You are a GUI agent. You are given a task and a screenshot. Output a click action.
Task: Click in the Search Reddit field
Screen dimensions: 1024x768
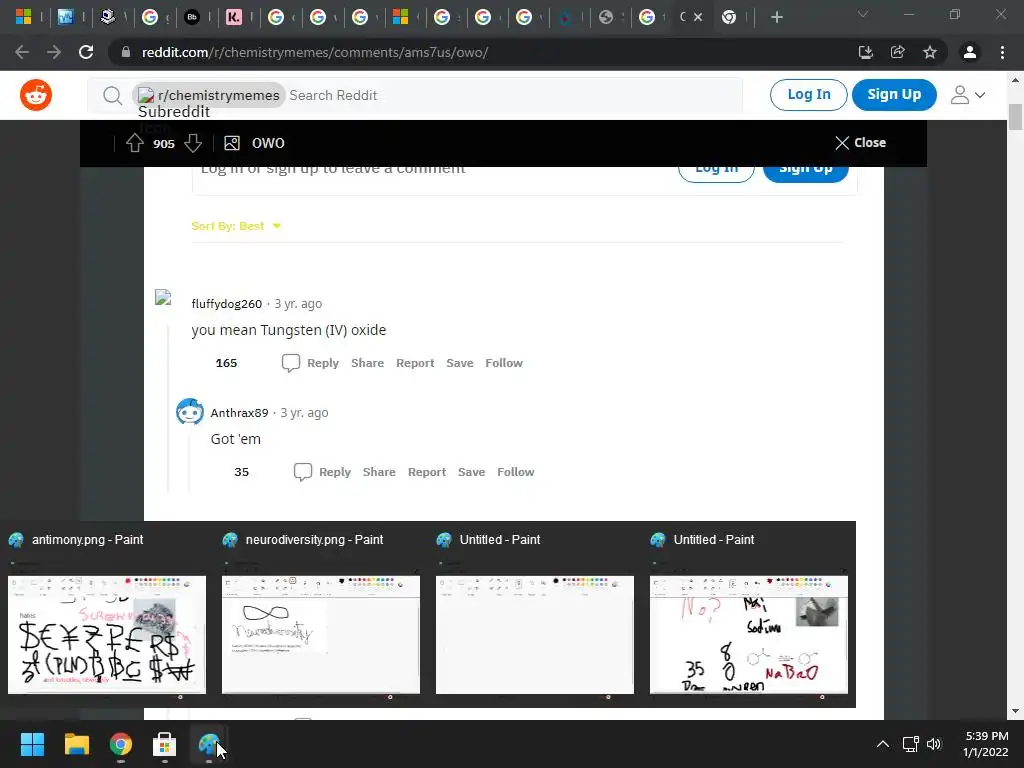coord(513,95)
